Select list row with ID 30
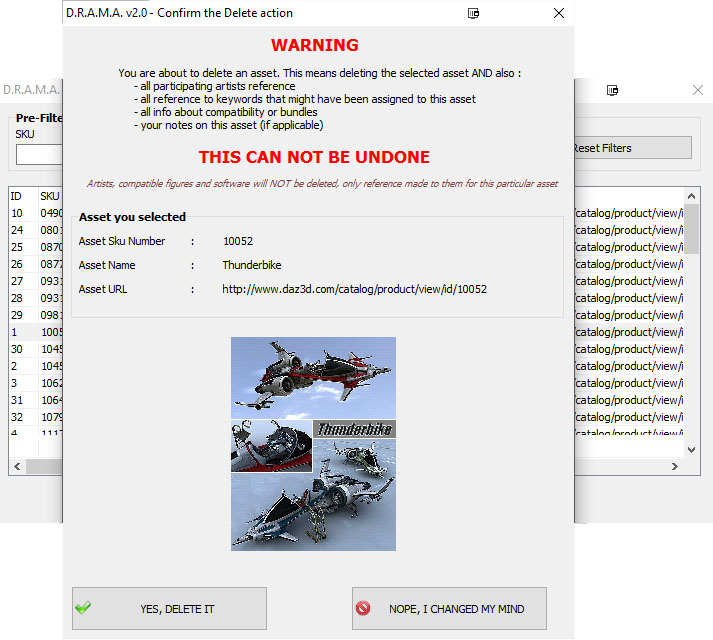713x640 pixels. point(36,349)
